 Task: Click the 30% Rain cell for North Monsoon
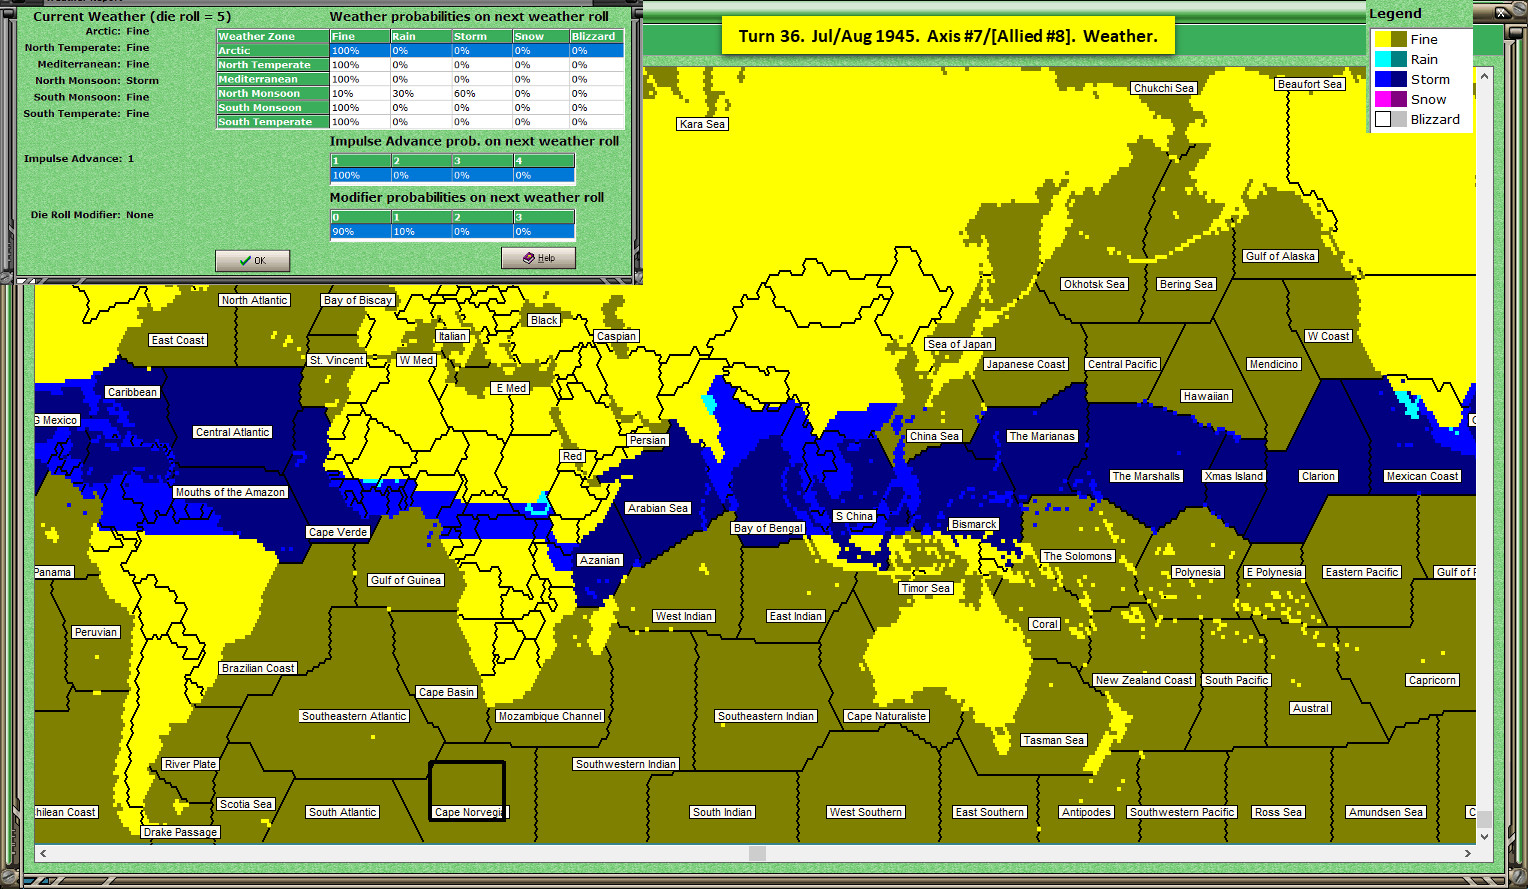tap(420, 93)
